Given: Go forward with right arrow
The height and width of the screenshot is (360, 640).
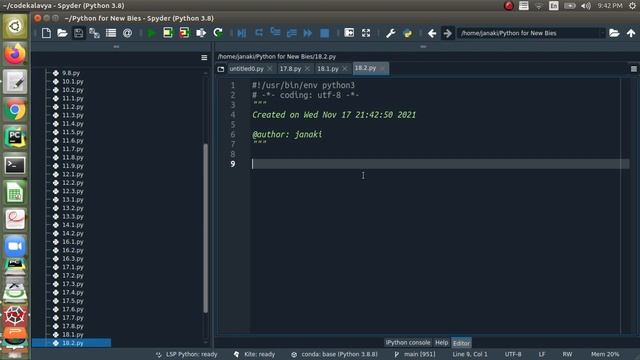Looking at the screenshot, I should tap(448, 33).
